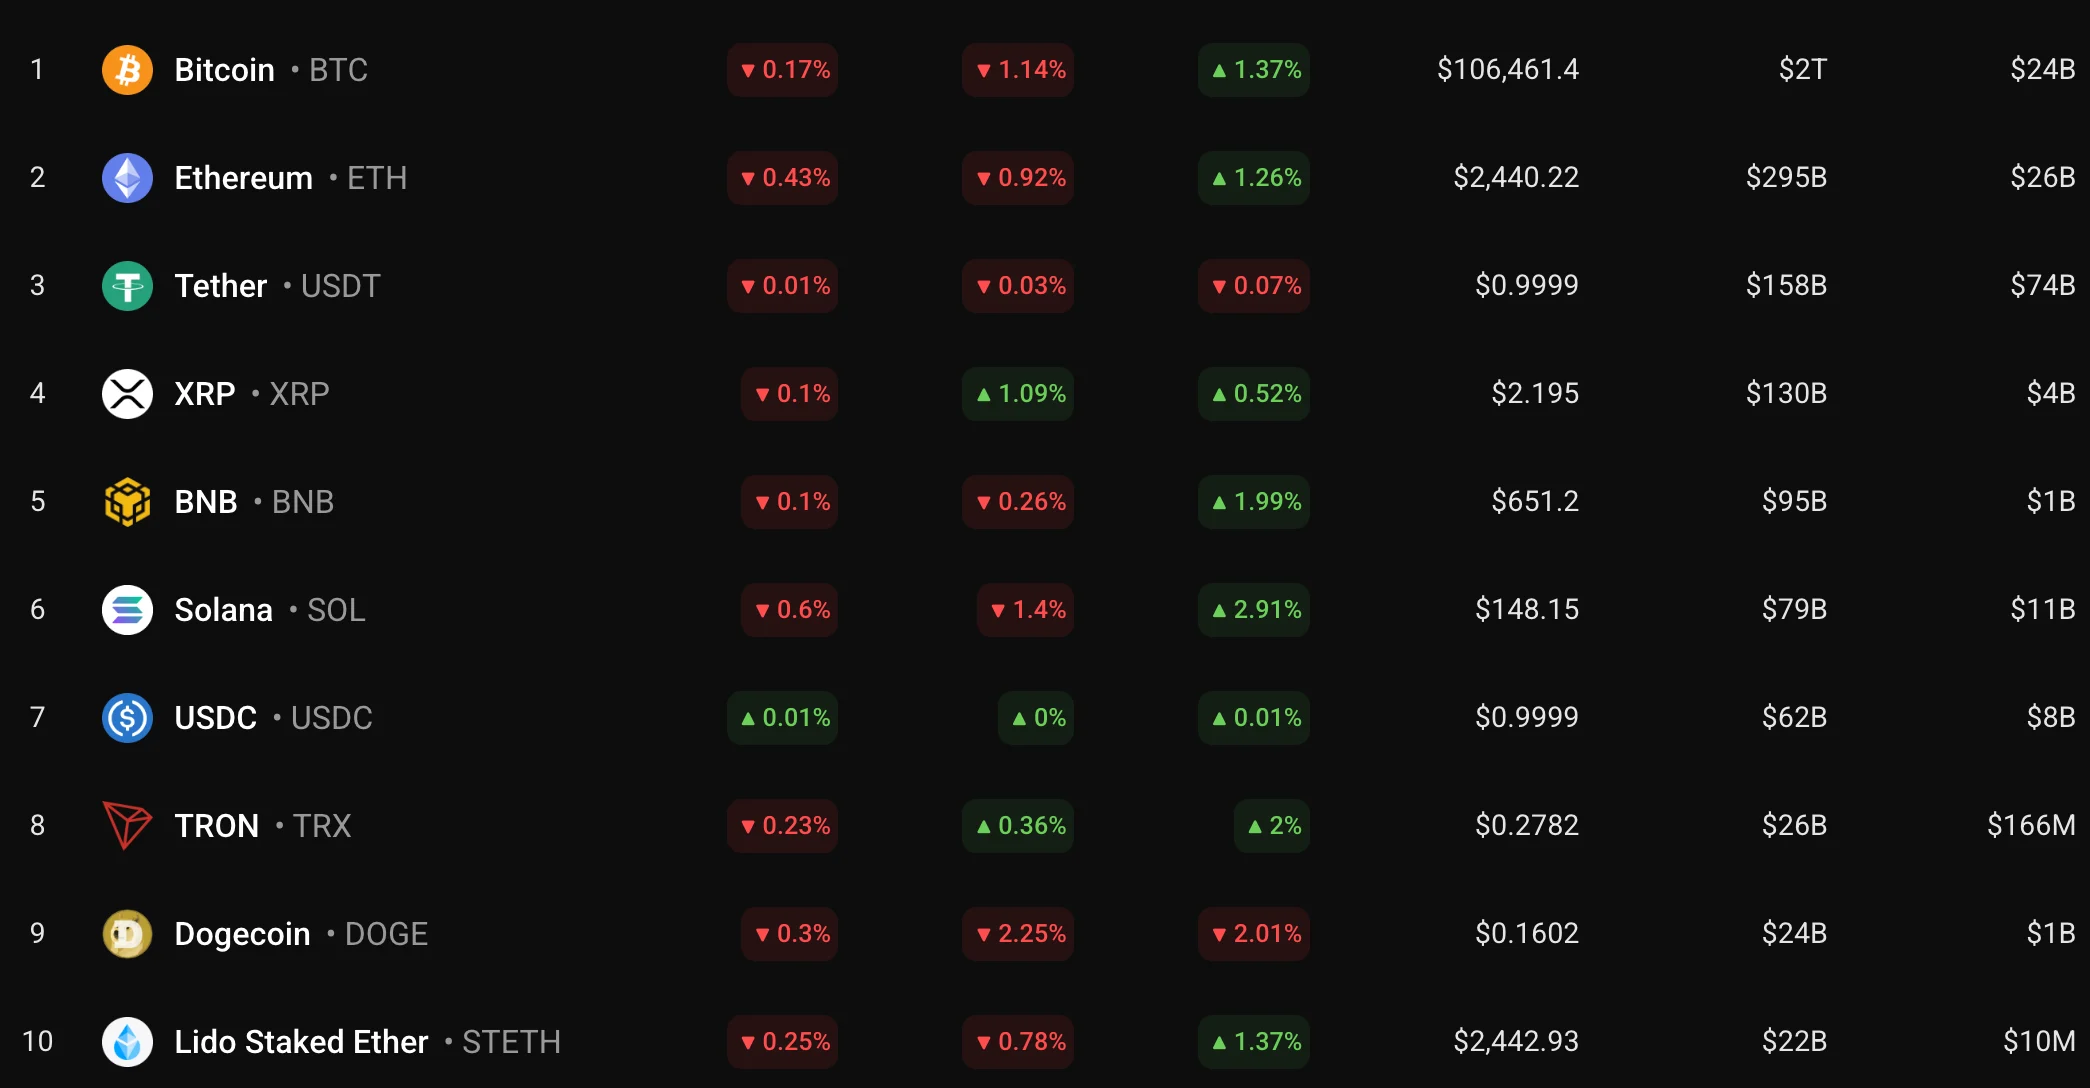The height and width of the screenshot is (1088, 2090).
Task: Open the Lido Staked Ether name link
Action: (301, 1042)
